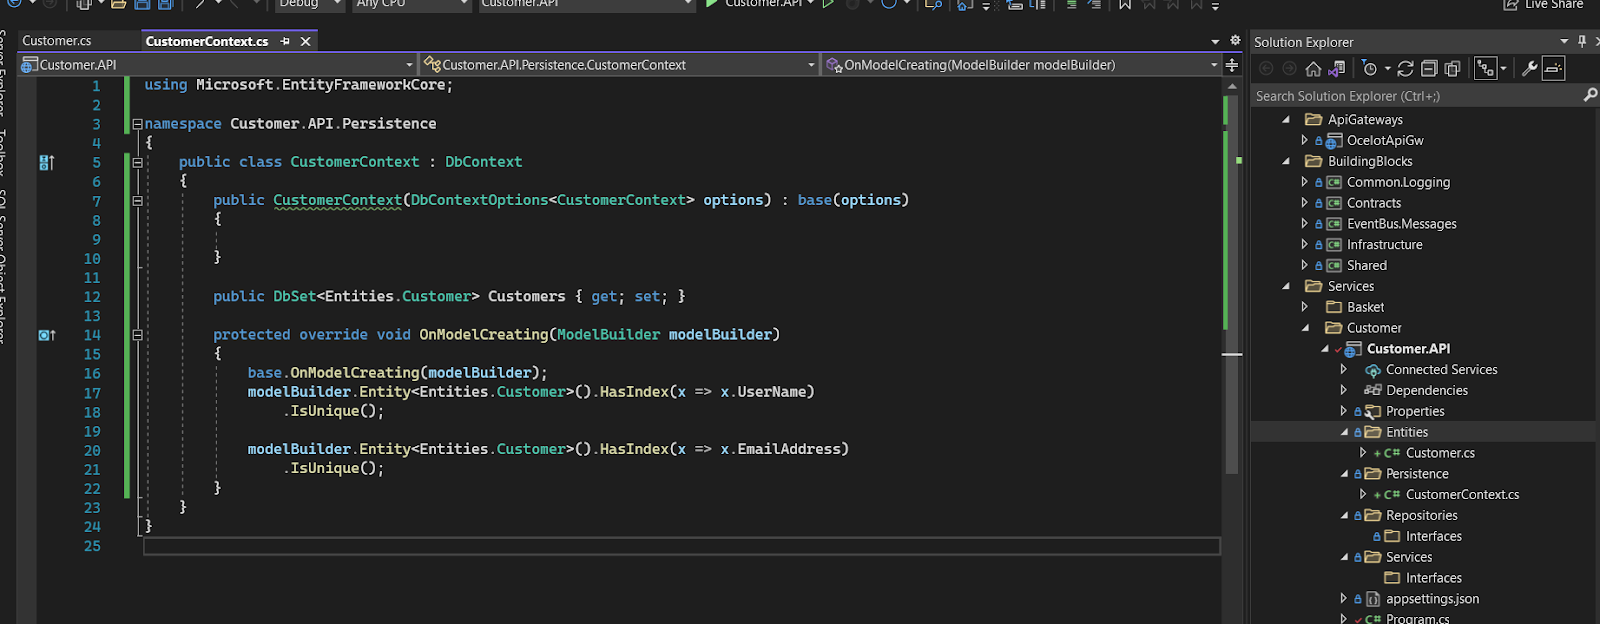Image resolution: width=1600 pixels, height=624 pixels.
Task: Expand Connected Services node
Action: pyautogui.click(x=1344, y=370)
